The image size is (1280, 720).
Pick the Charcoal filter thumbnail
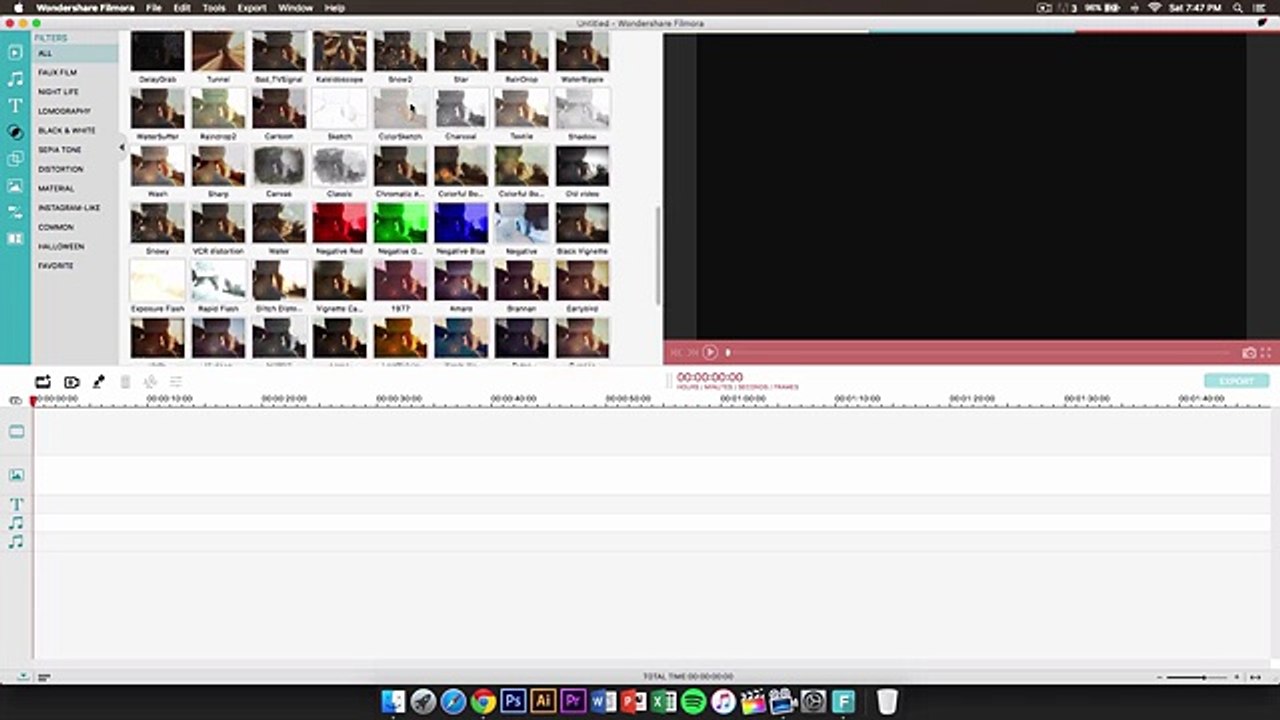pyautogui.click(x=461, y=108)
